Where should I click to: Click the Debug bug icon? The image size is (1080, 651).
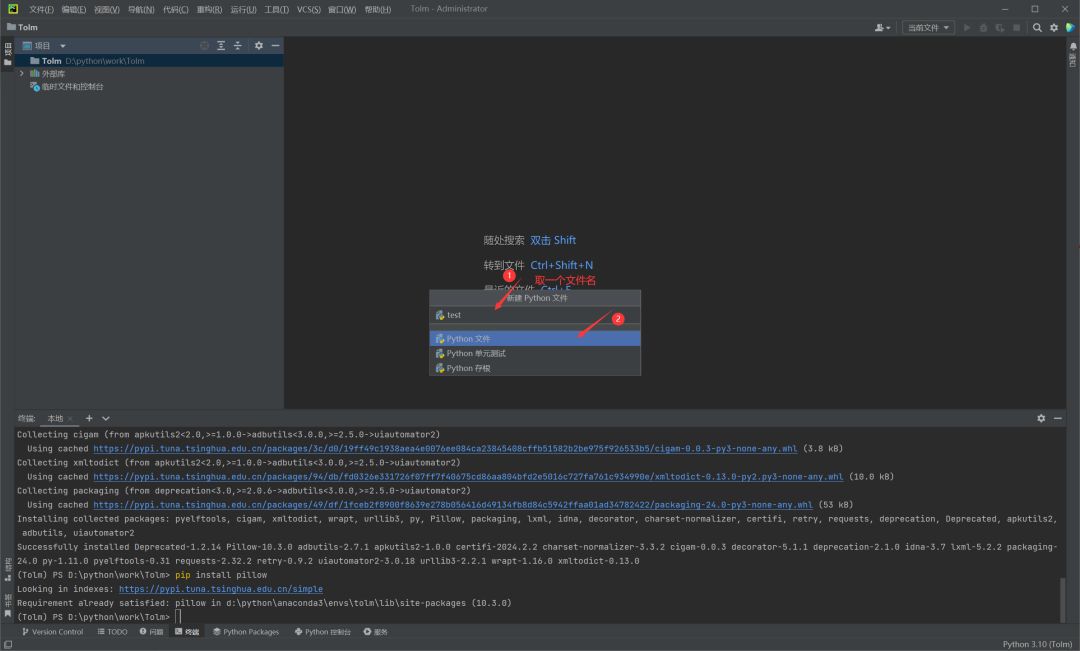[x=984, y=28]
